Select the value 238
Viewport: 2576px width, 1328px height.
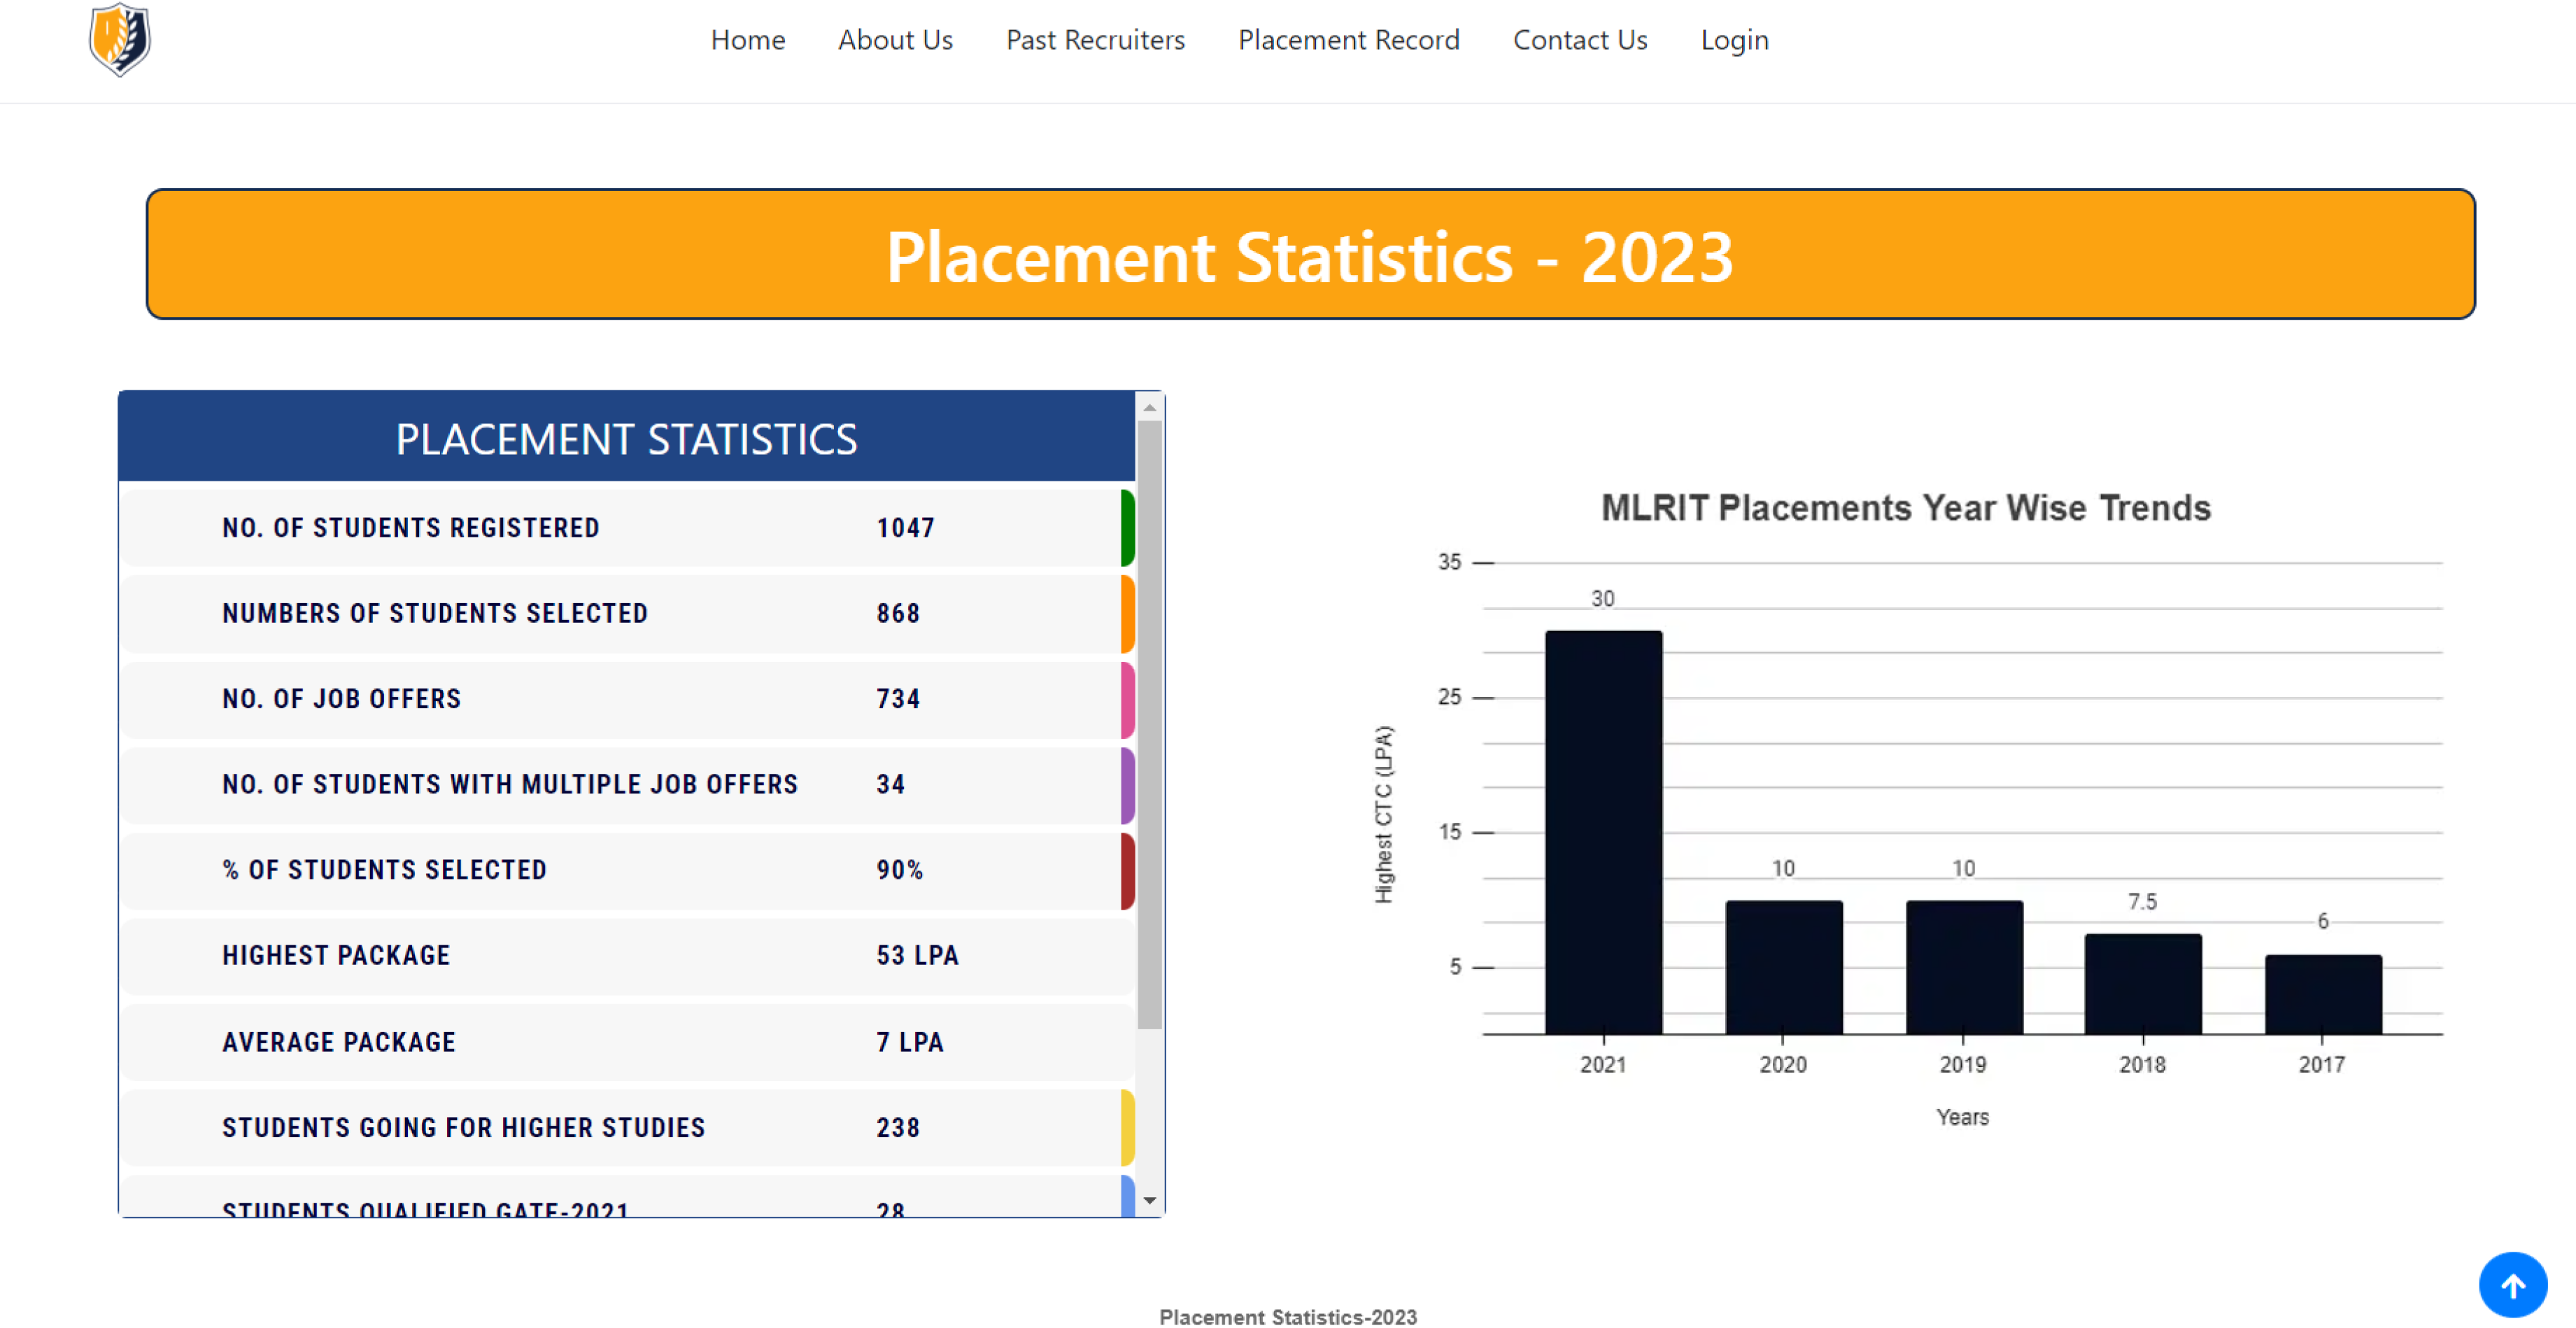898,1128
